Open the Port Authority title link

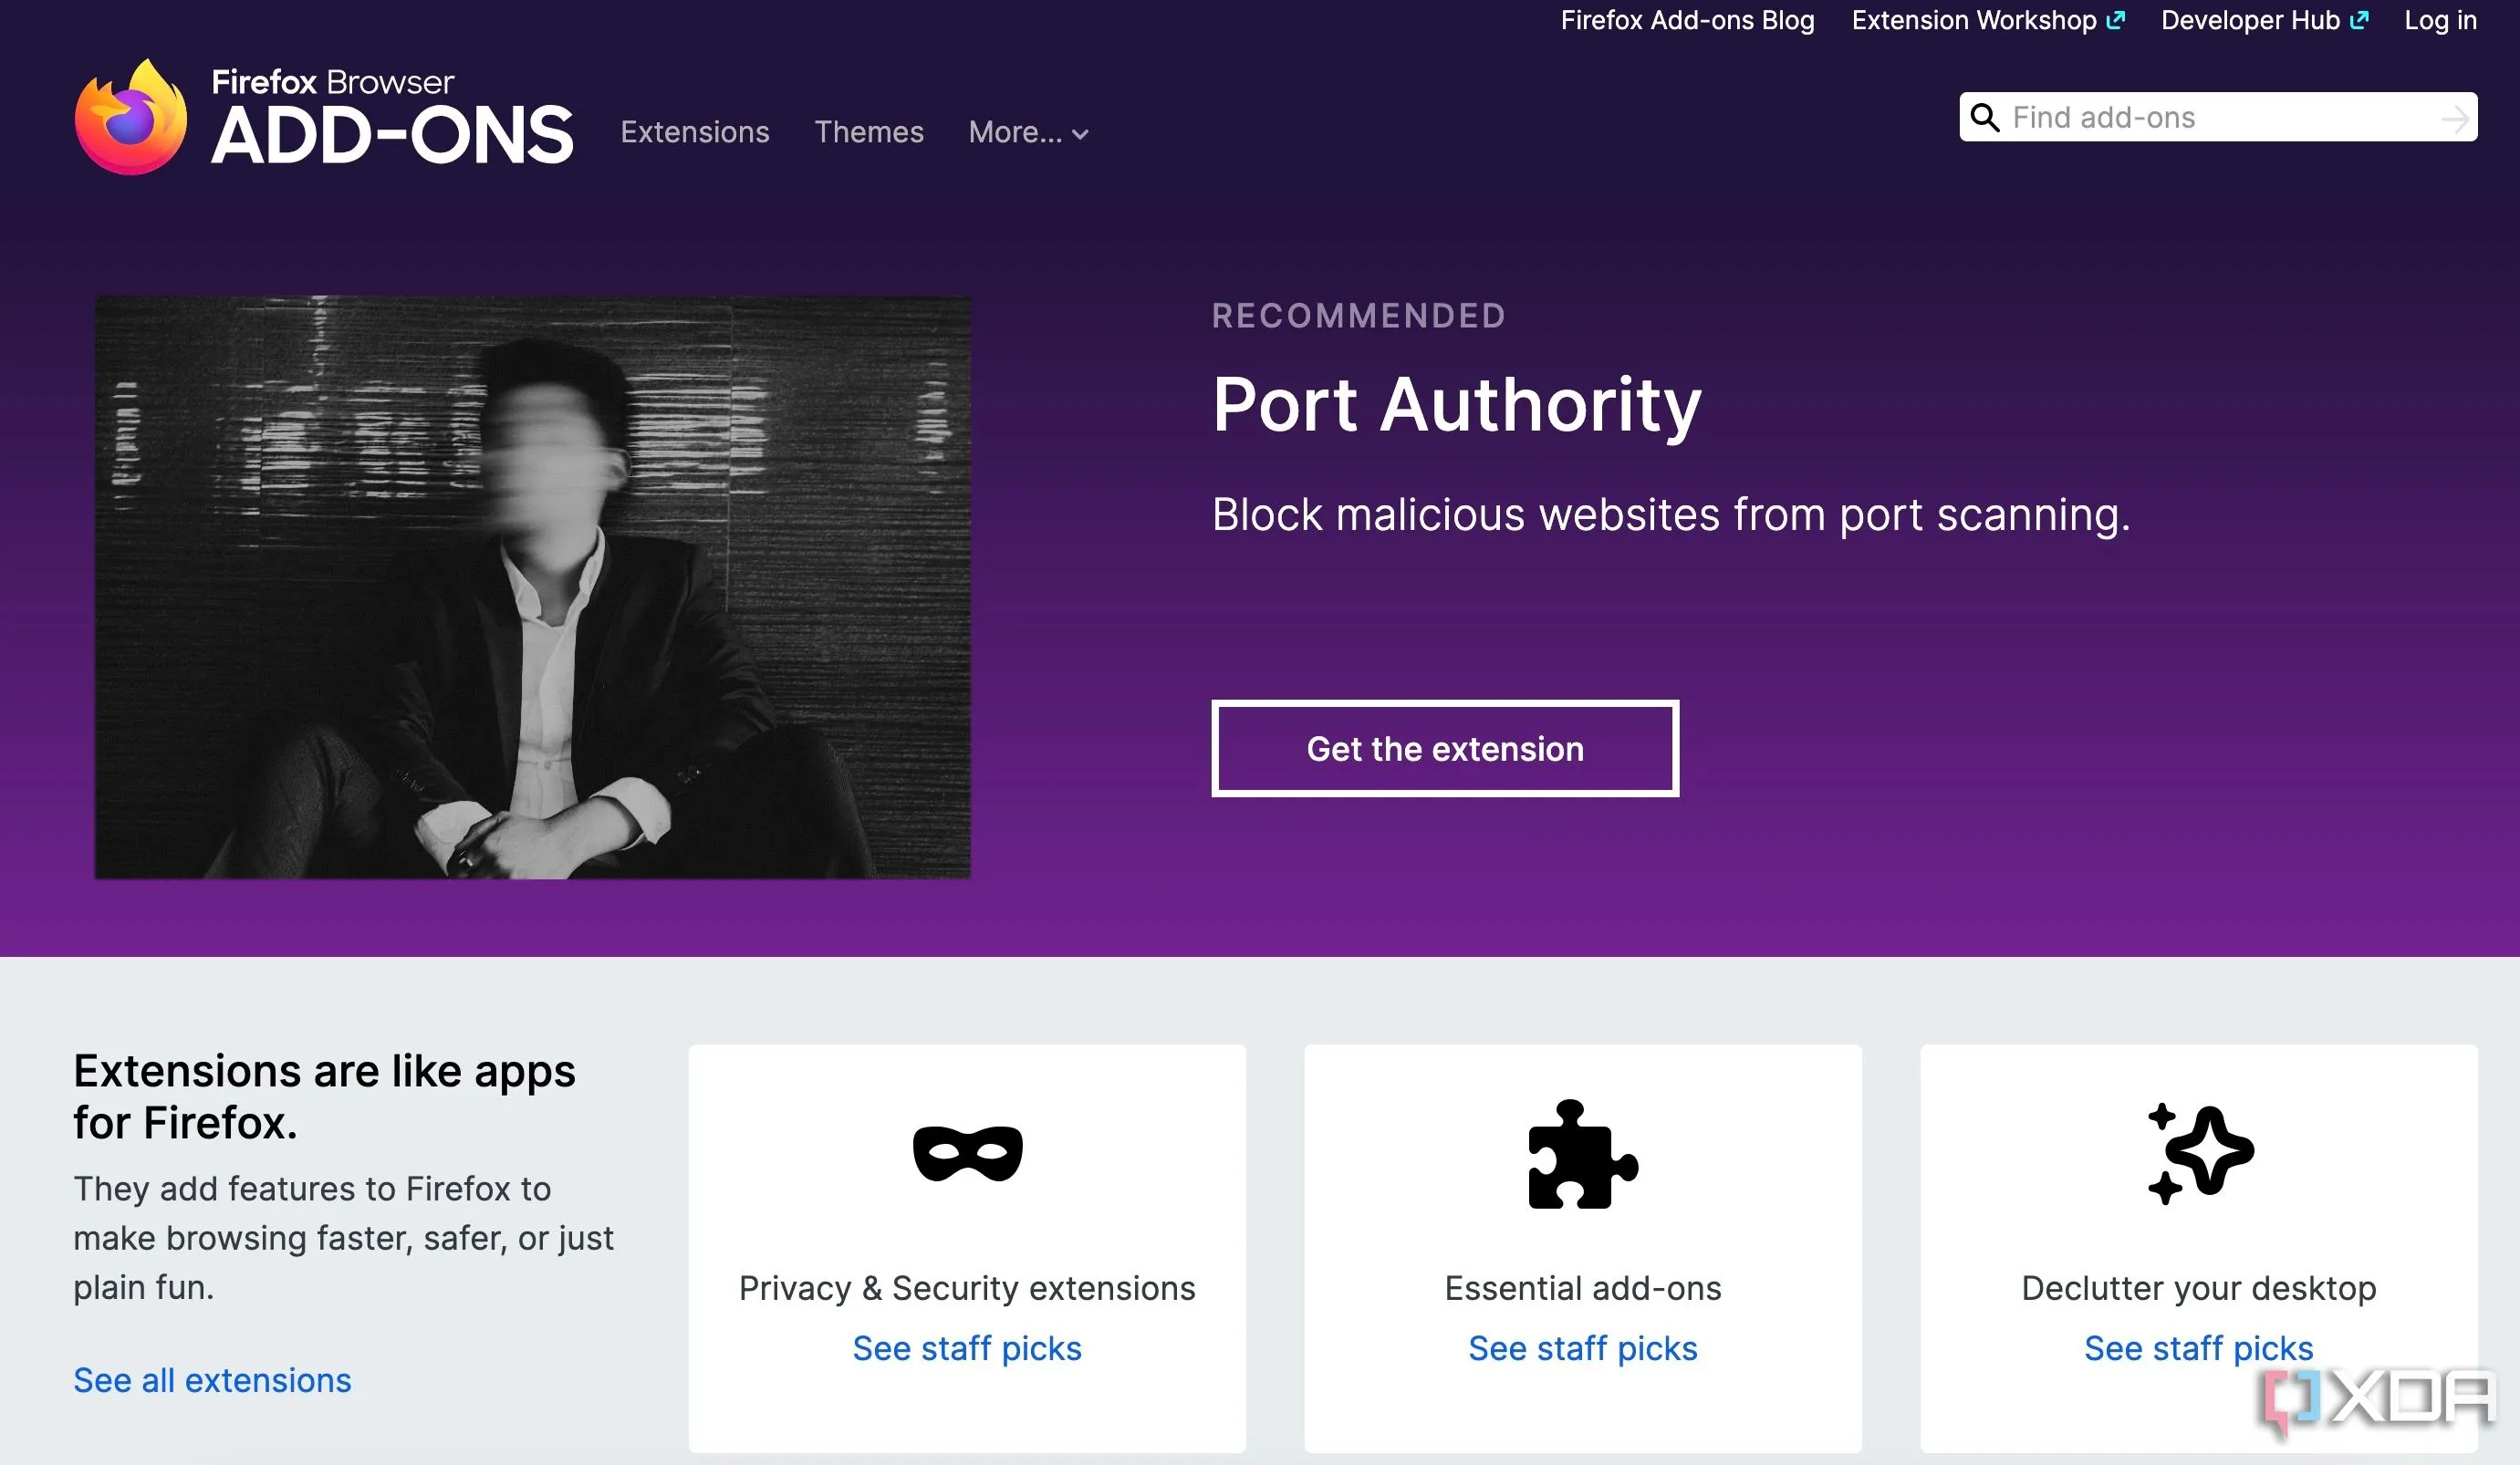(1456, 405)
